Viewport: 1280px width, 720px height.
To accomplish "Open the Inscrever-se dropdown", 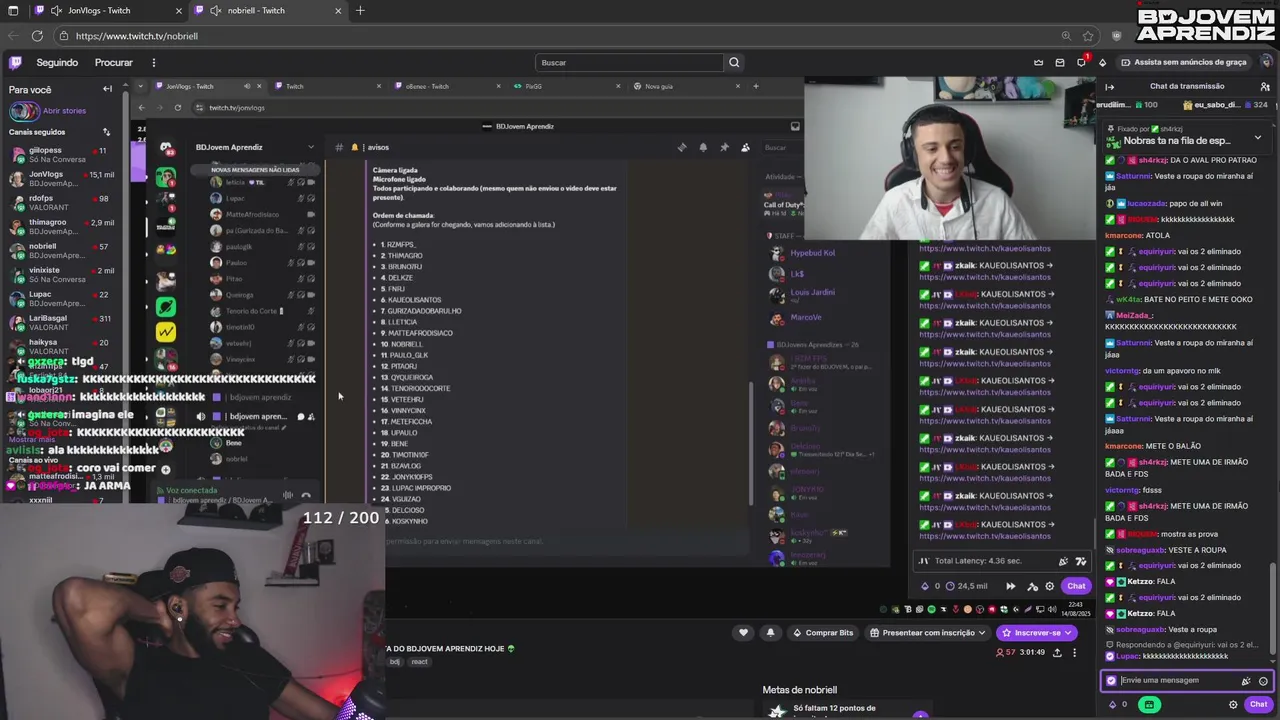I will click(x=1037, y=632).
